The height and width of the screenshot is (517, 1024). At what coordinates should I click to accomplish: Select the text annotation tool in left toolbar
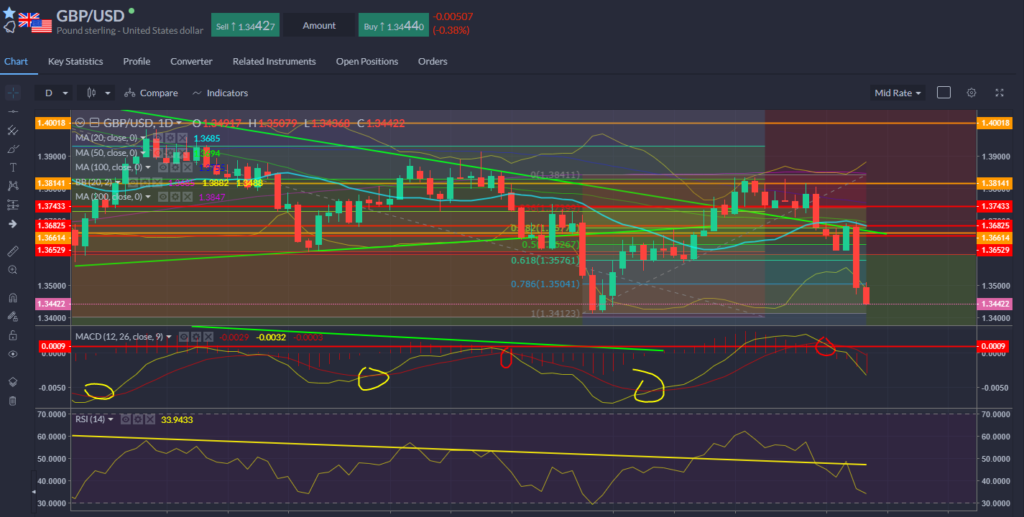point(12,167)
